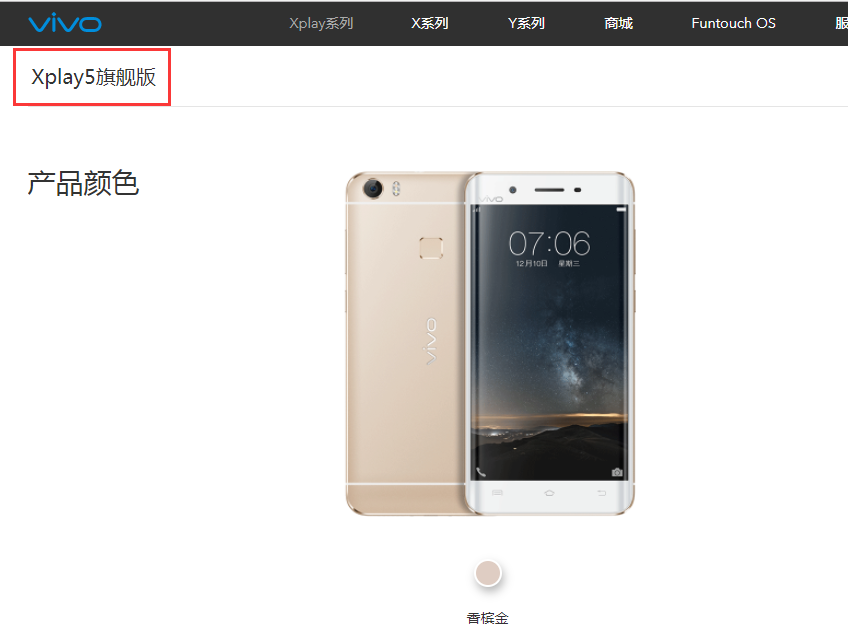Click the dual flash beside rear camera
This screenshot has height=628, width=848.
396,189
